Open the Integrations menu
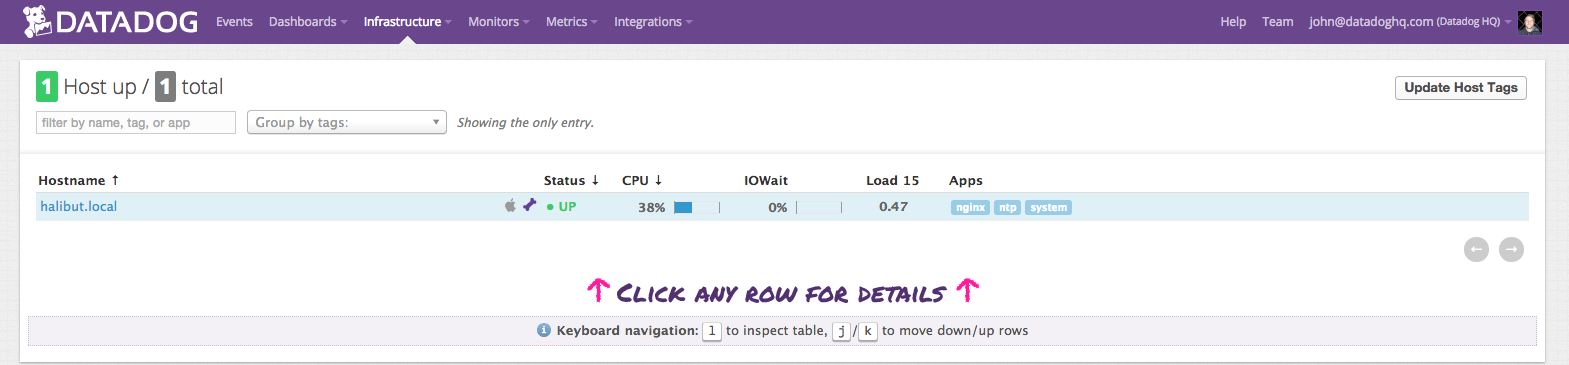Viewport: 1569px width, 365px height. click(x=653, y=22)
